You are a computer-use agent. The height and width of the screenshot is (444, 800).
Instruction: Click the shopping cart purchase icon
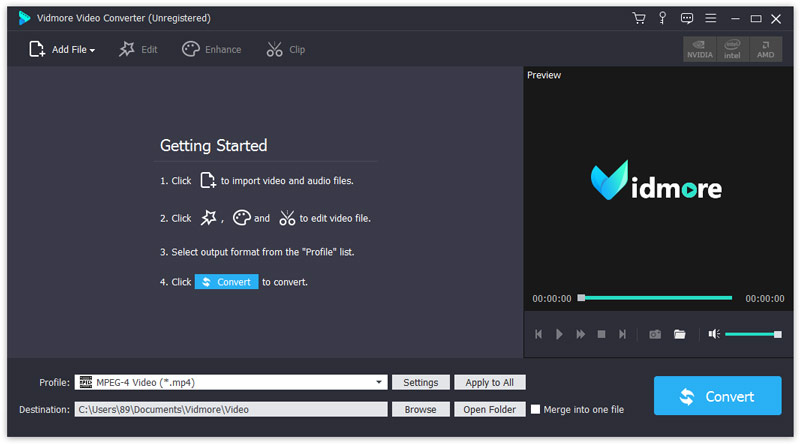click(x=639, y=18)
